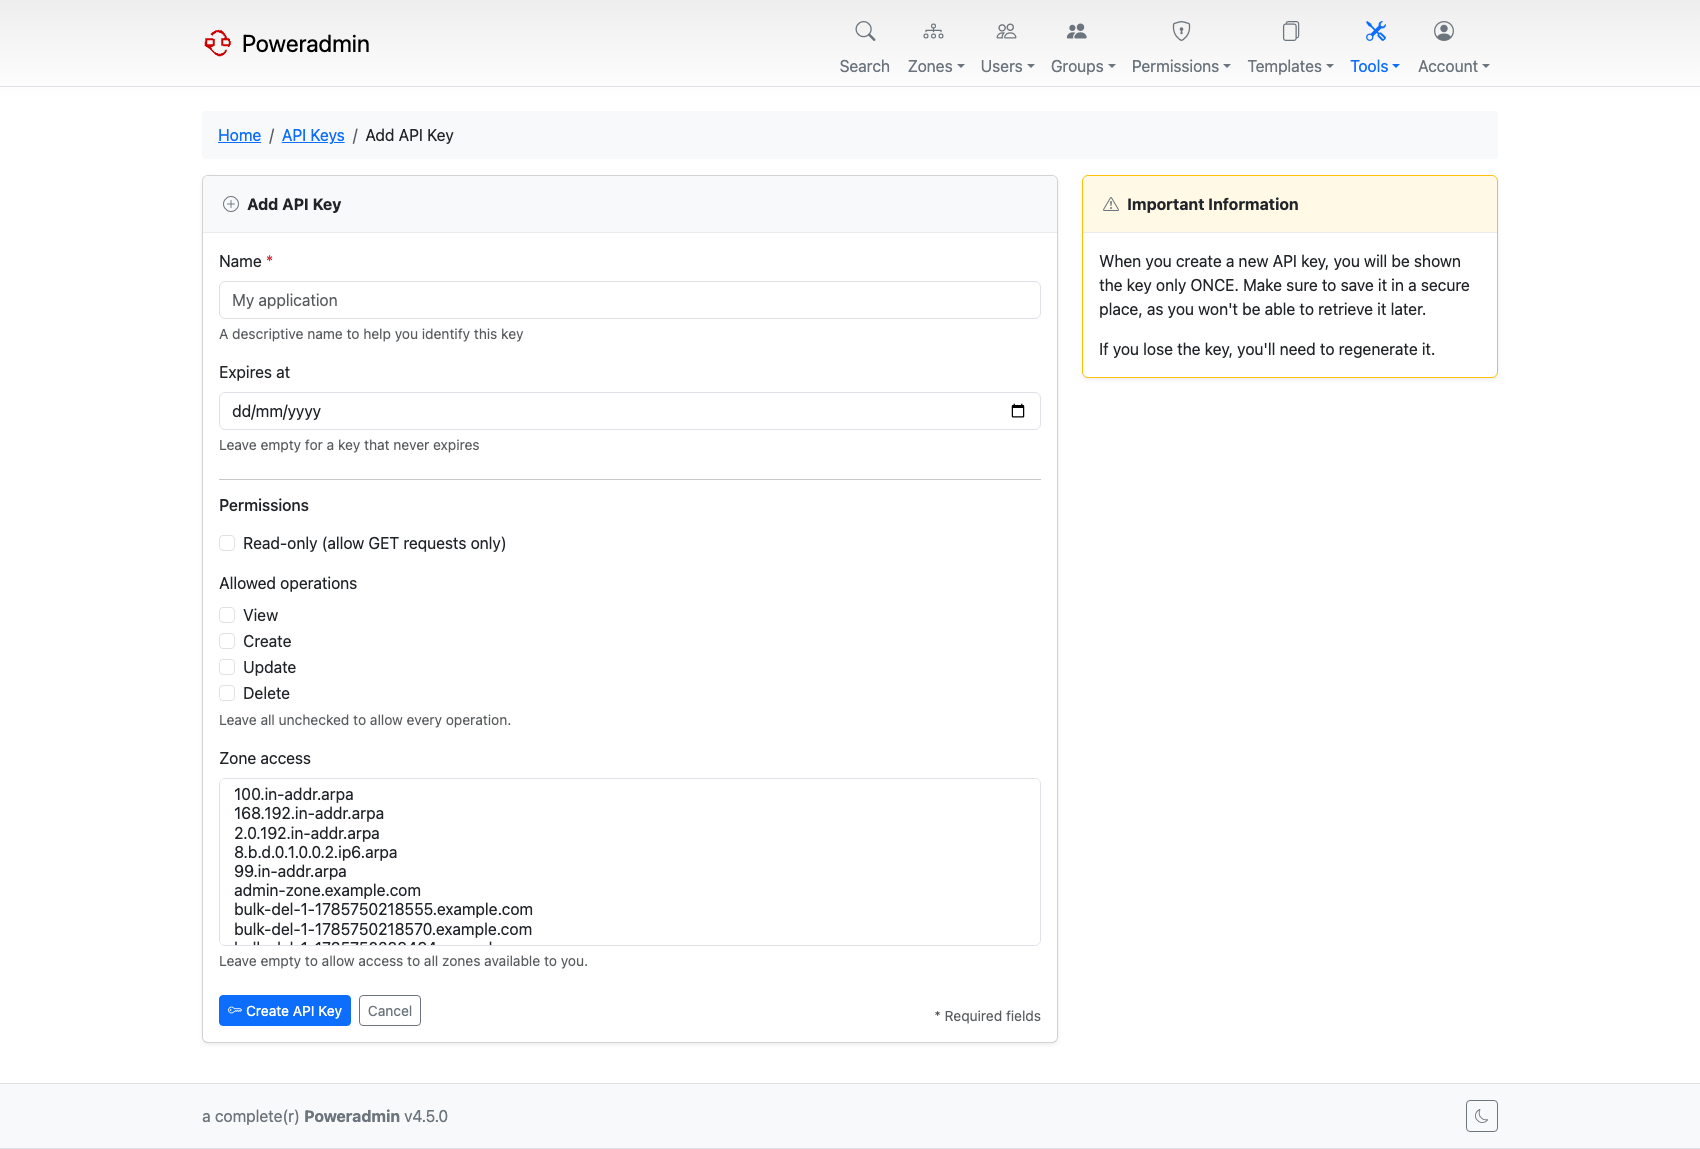This screenshot has height=1149, width=1700.
Task: Expand the Zones dropdown menu
Action: [936, 66]
